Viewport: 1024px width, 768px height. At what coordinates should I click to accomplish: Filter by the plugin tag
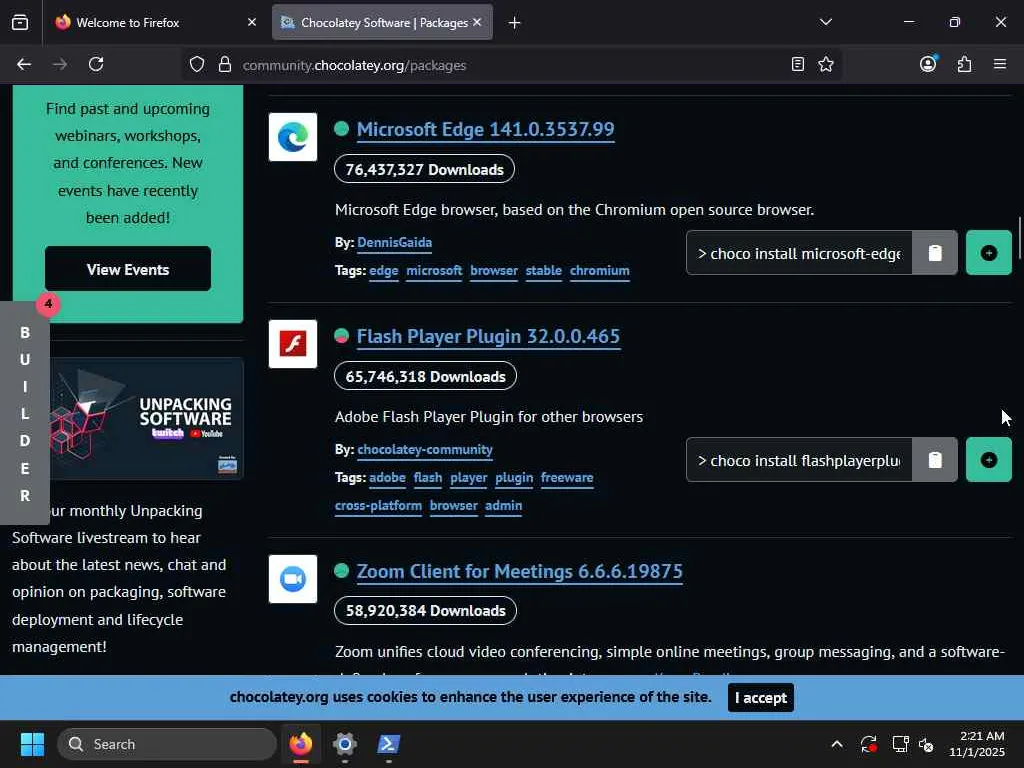[x=514, y=477]
